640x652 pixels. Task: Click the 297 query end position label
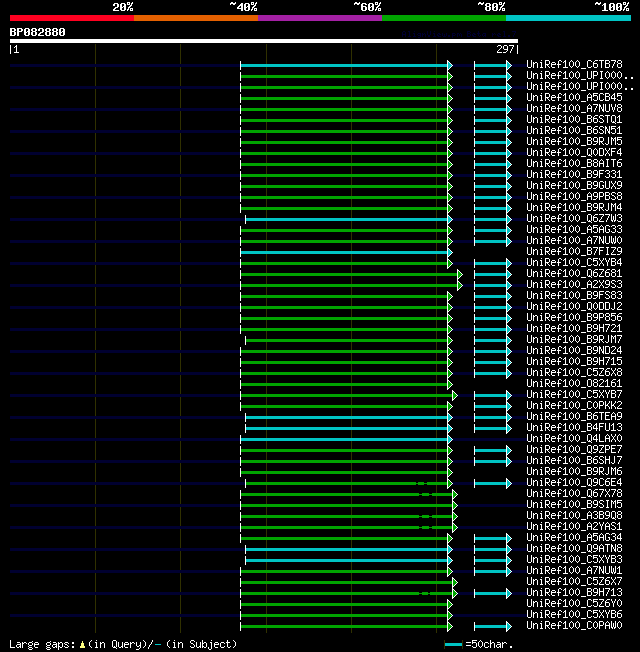coord(505,49)
